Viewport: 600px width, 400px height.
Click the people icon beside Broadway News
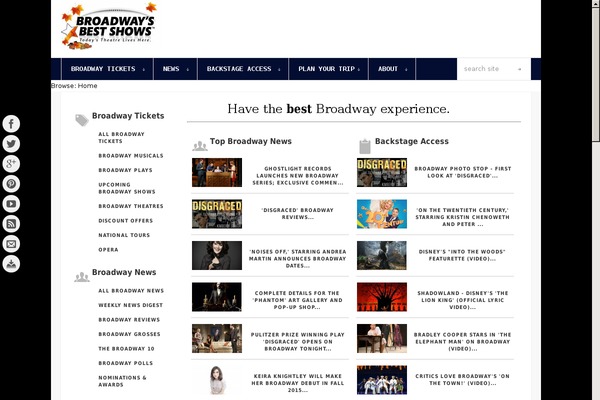tap(82, 277)
